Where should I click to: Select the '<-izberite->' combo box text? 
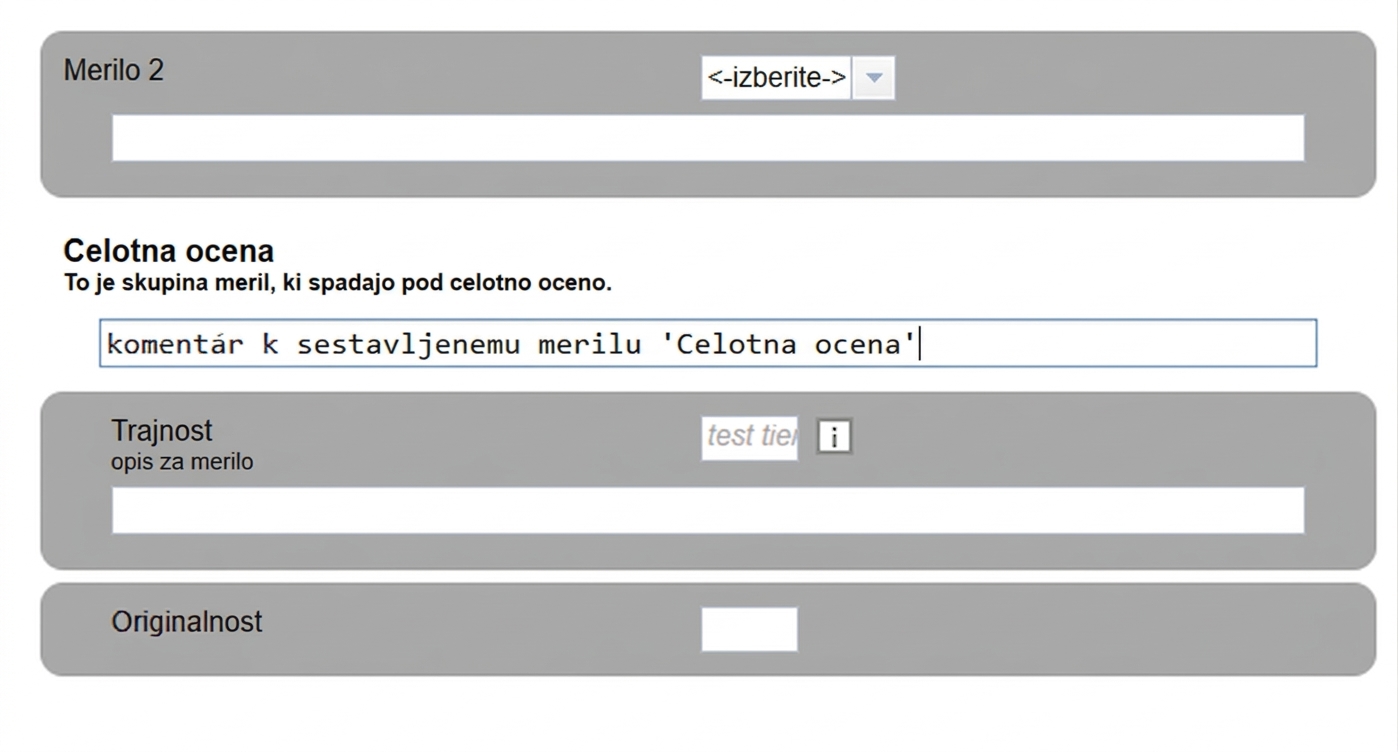(x=776, y=78)
